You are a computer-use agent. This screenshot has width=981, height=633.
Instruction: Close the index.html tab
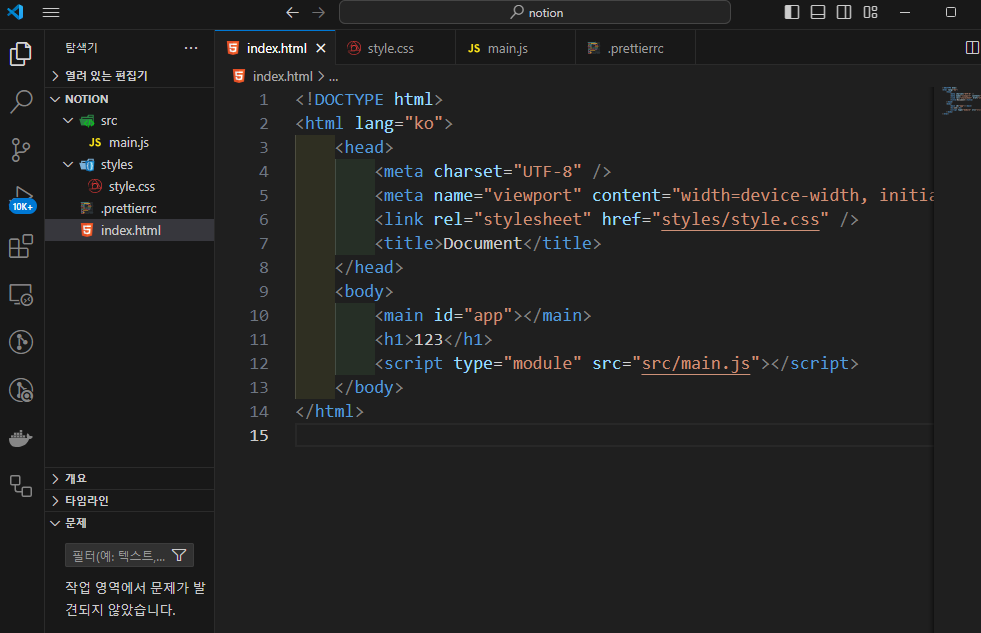(x=321, y=48)
